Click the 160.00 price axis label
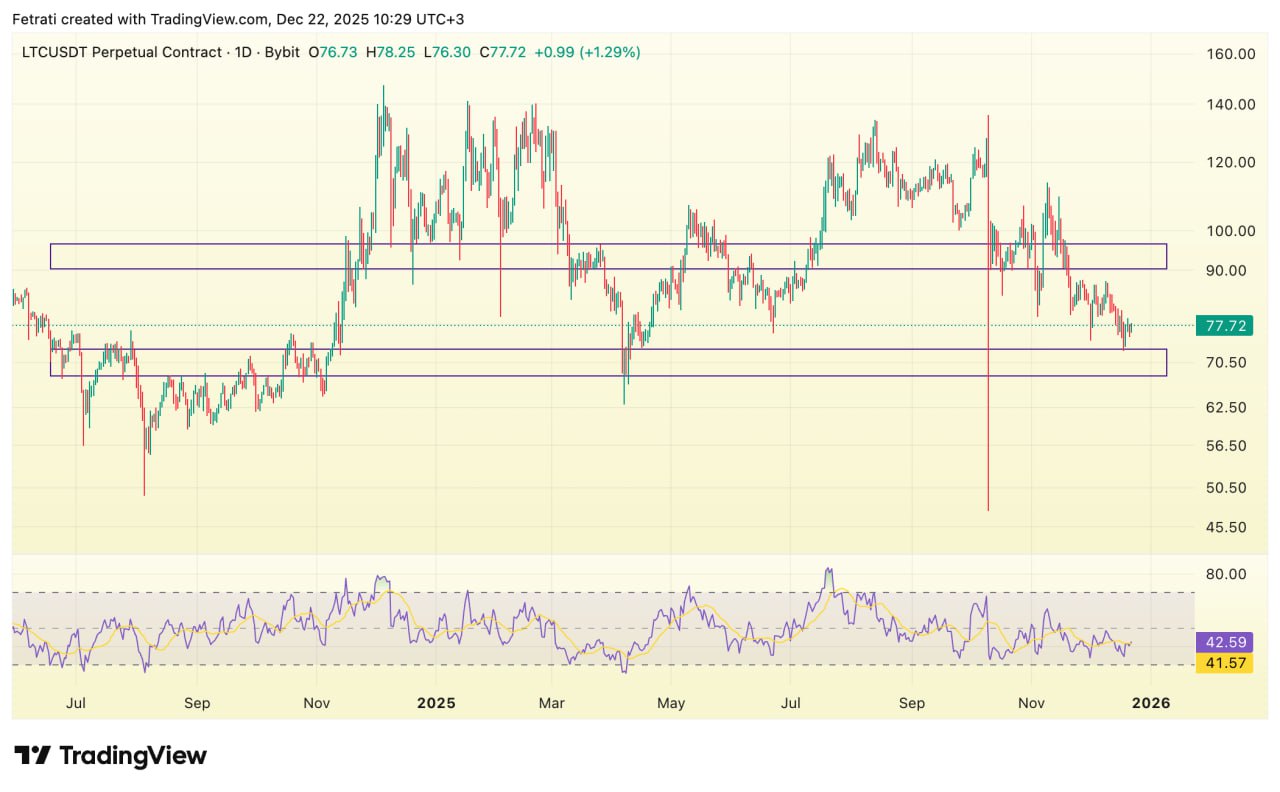Screen dimensions: 1280x792 click(1230, 54)
